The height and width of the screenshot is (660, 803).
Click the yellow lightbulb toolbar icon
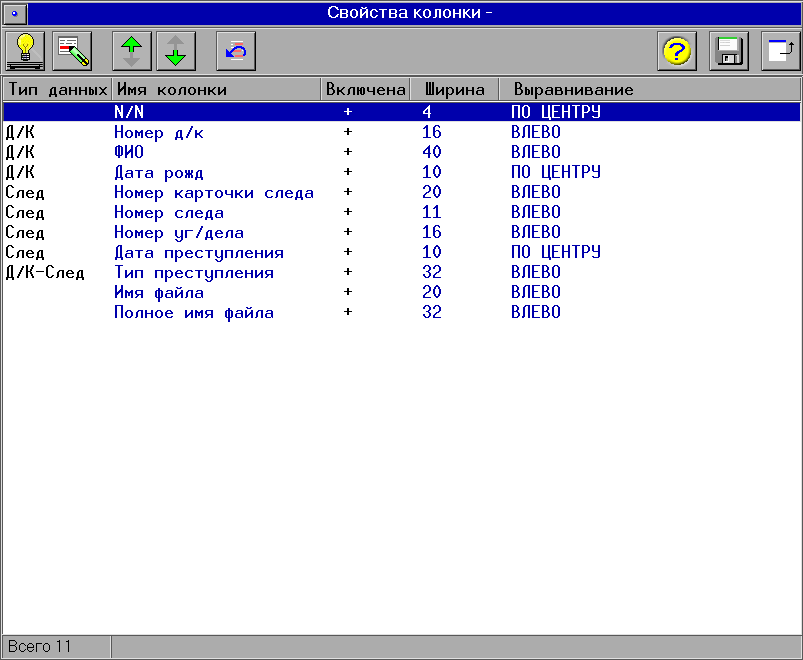(25, 51)
